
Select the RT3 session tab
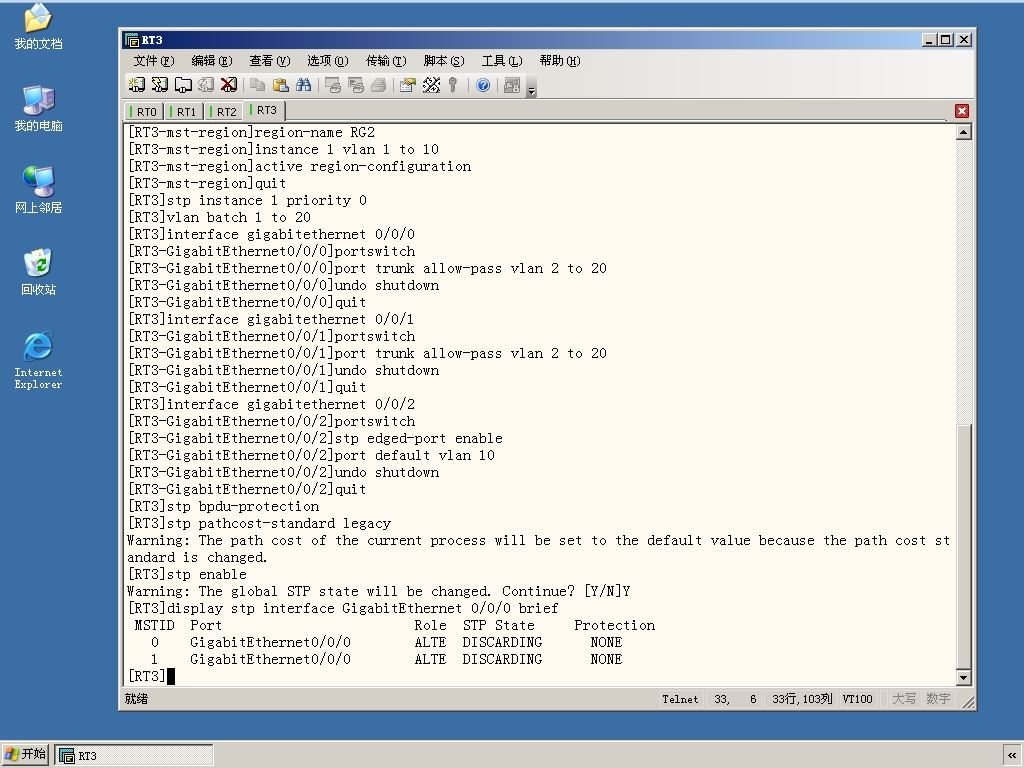(264, 110)
